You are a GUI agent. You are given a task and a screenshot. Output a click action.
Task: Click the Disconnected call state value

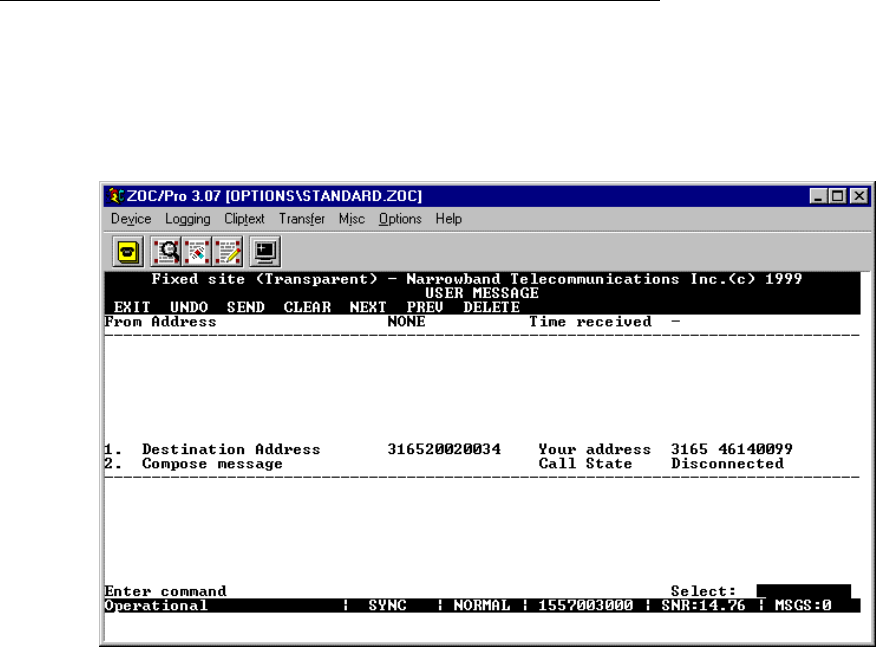coord(727,464)
